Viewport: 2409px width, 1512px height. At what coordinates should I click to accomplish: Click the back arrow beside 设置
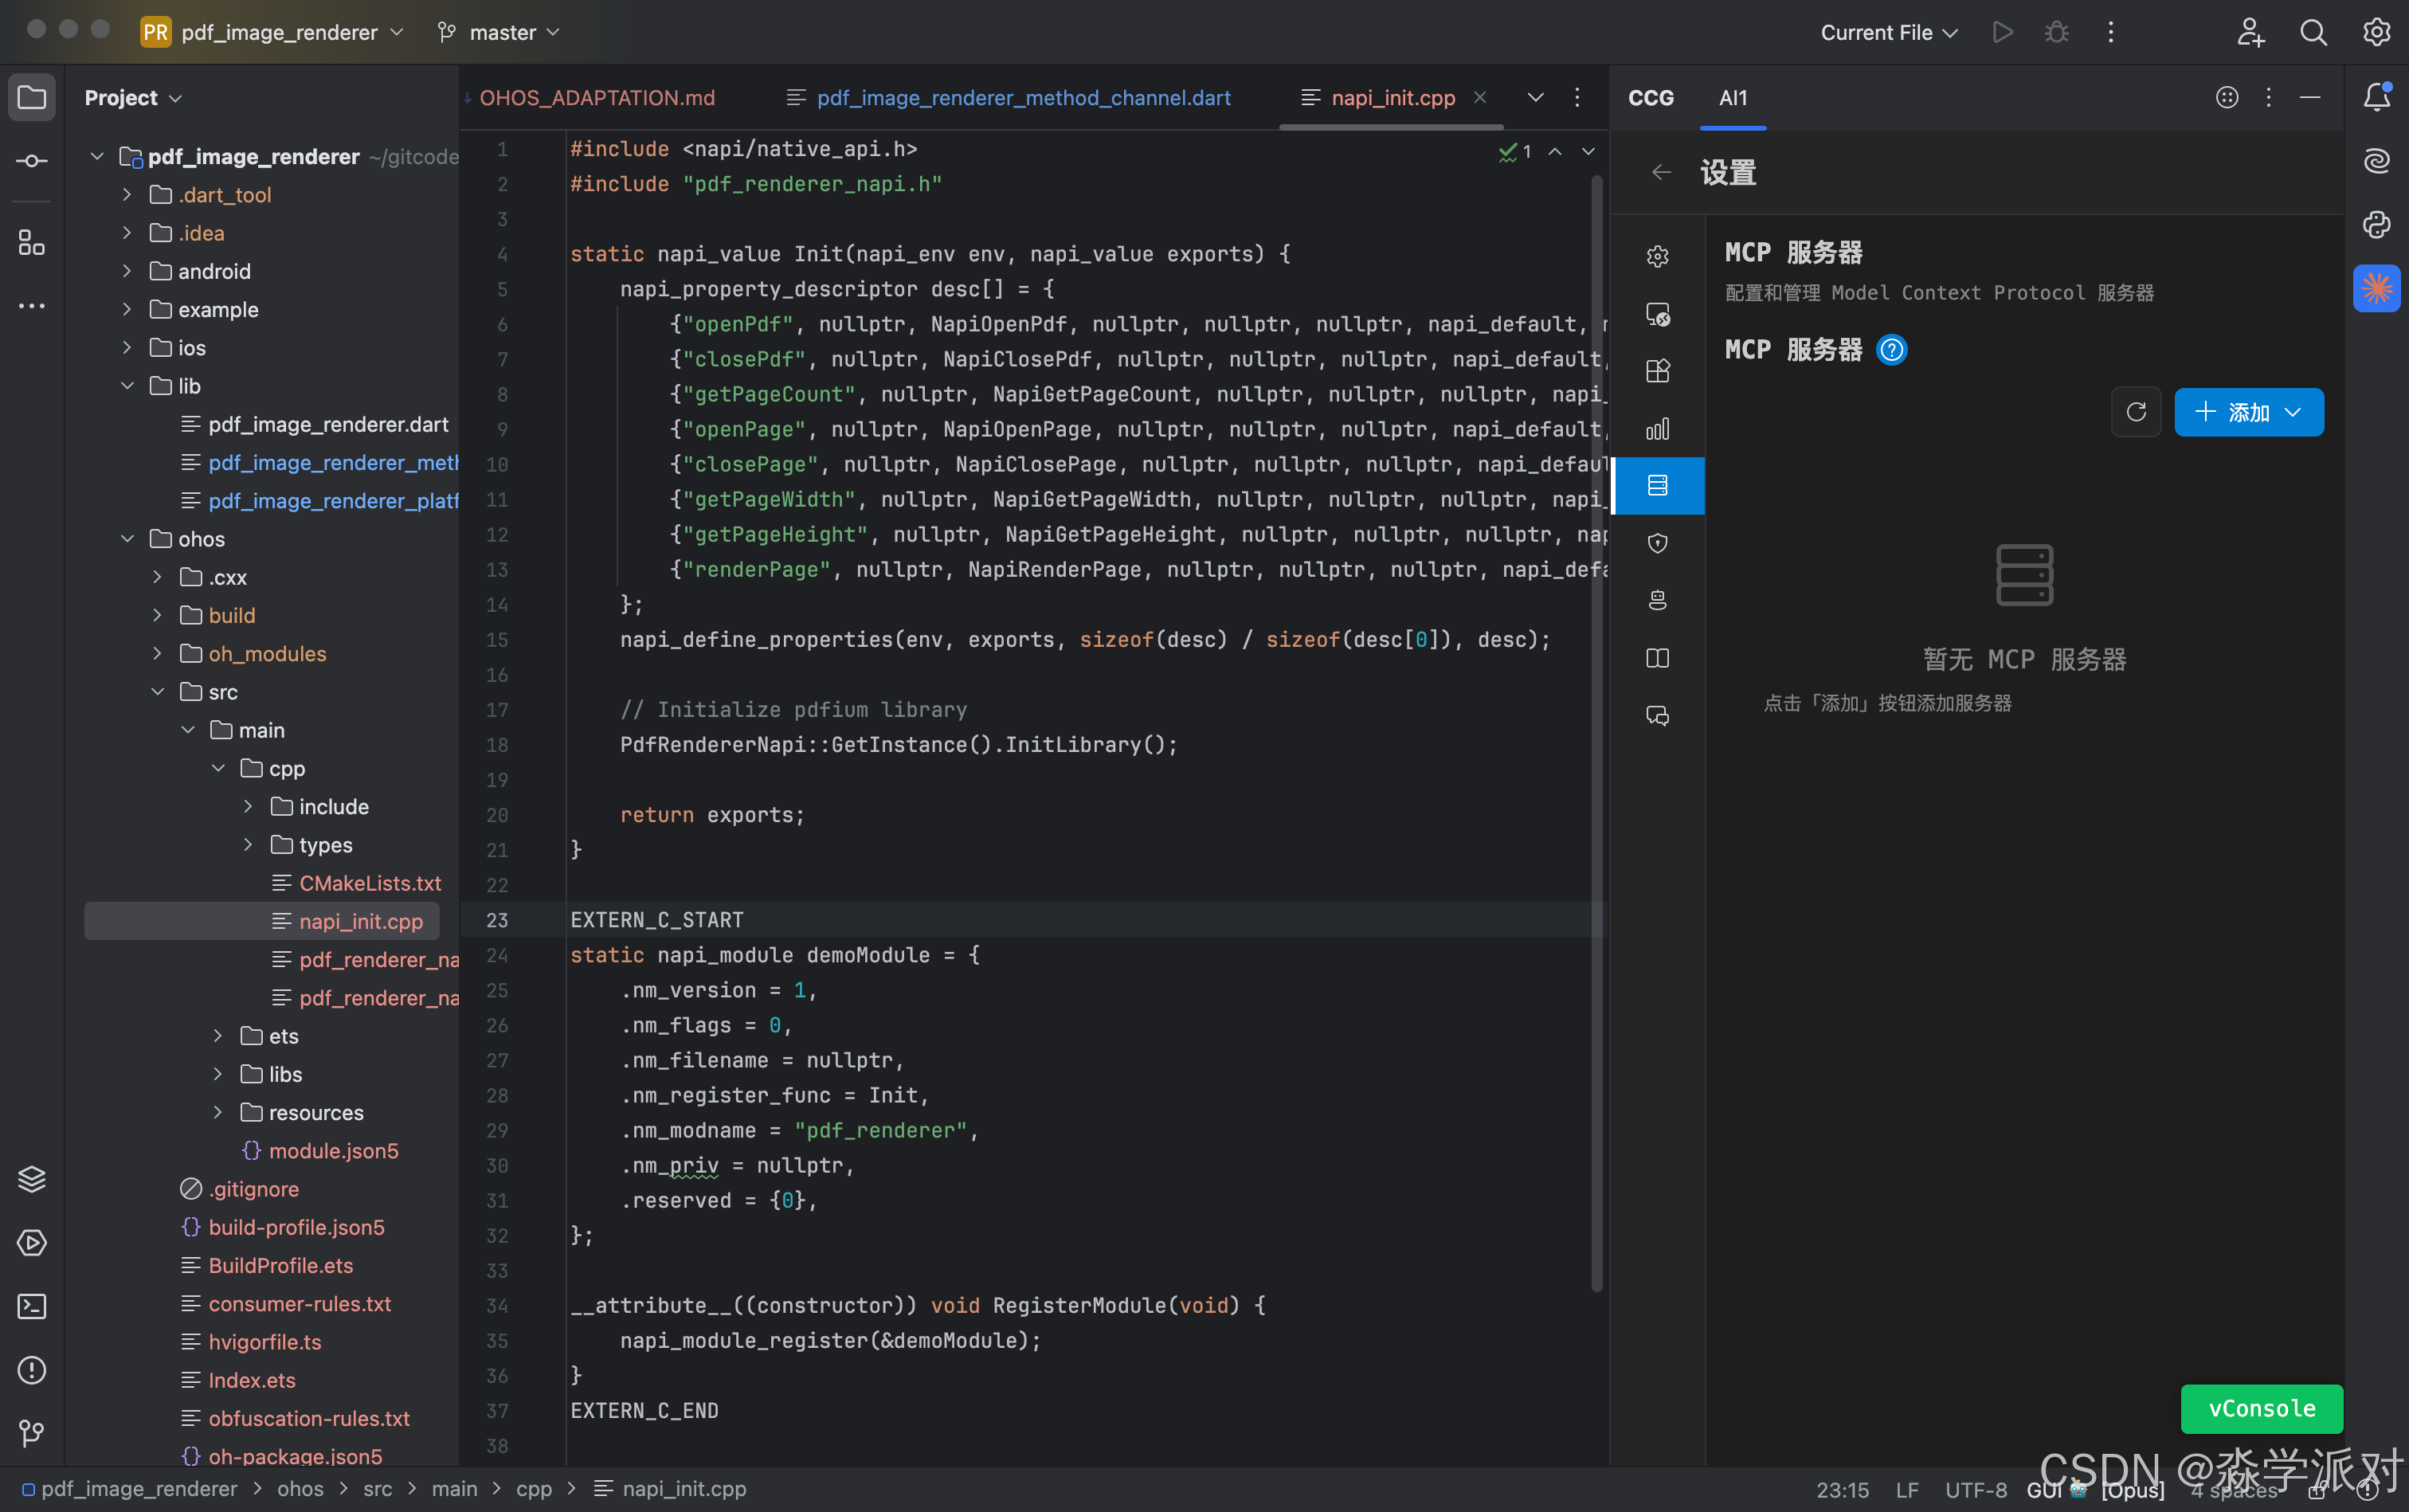1661,173
